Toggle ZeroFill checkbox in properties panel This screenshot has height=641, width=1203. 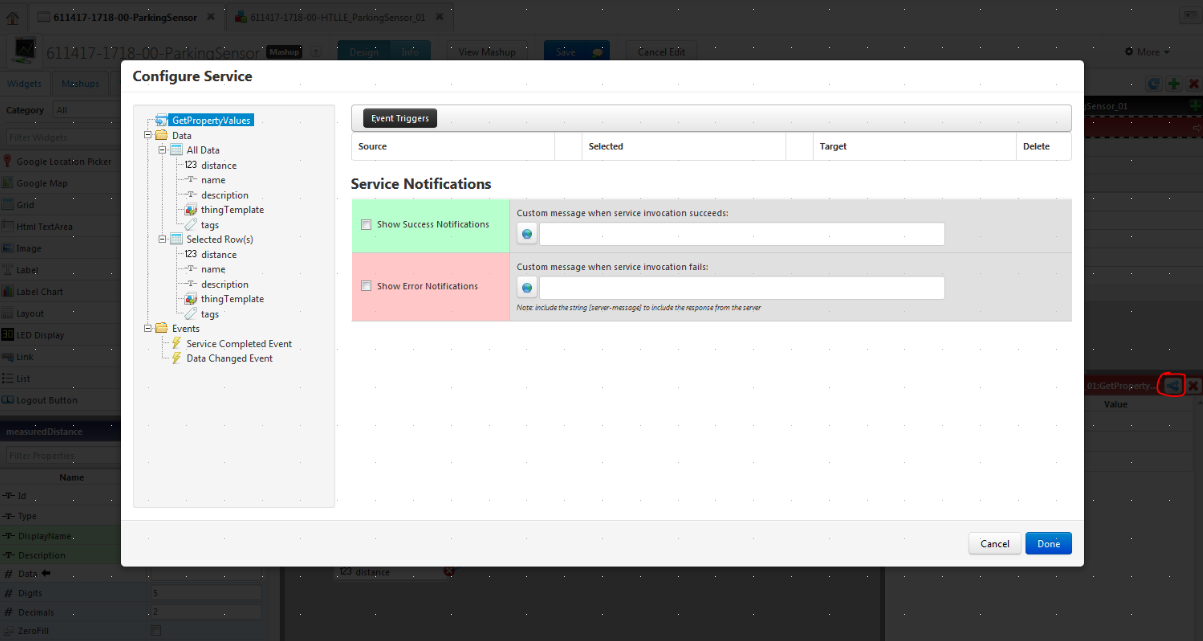[155, 630]
